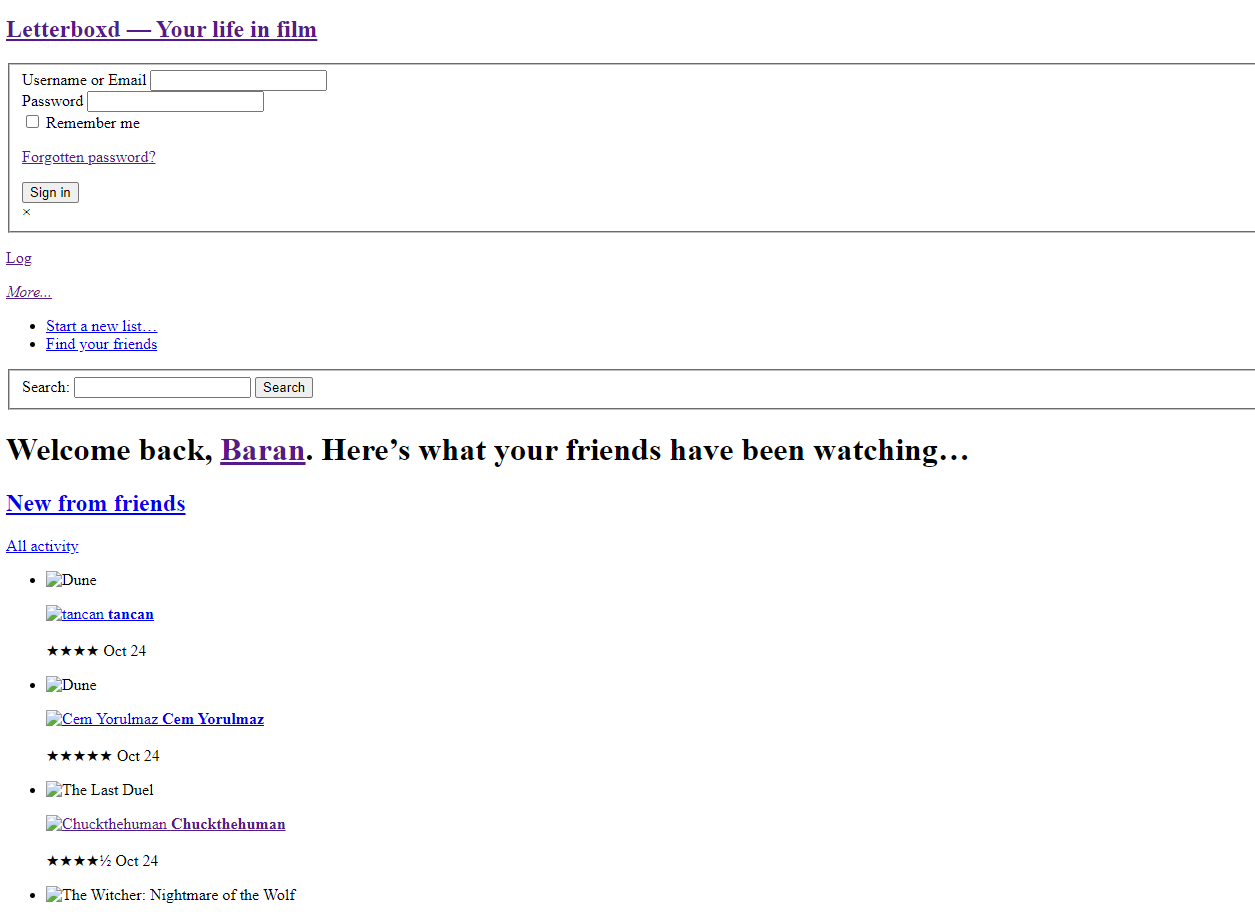Viewport: 1255px width, 919px height.
Task: Click The Witcher: Nightmare of the Wolf poster
Action: point(171,895)
